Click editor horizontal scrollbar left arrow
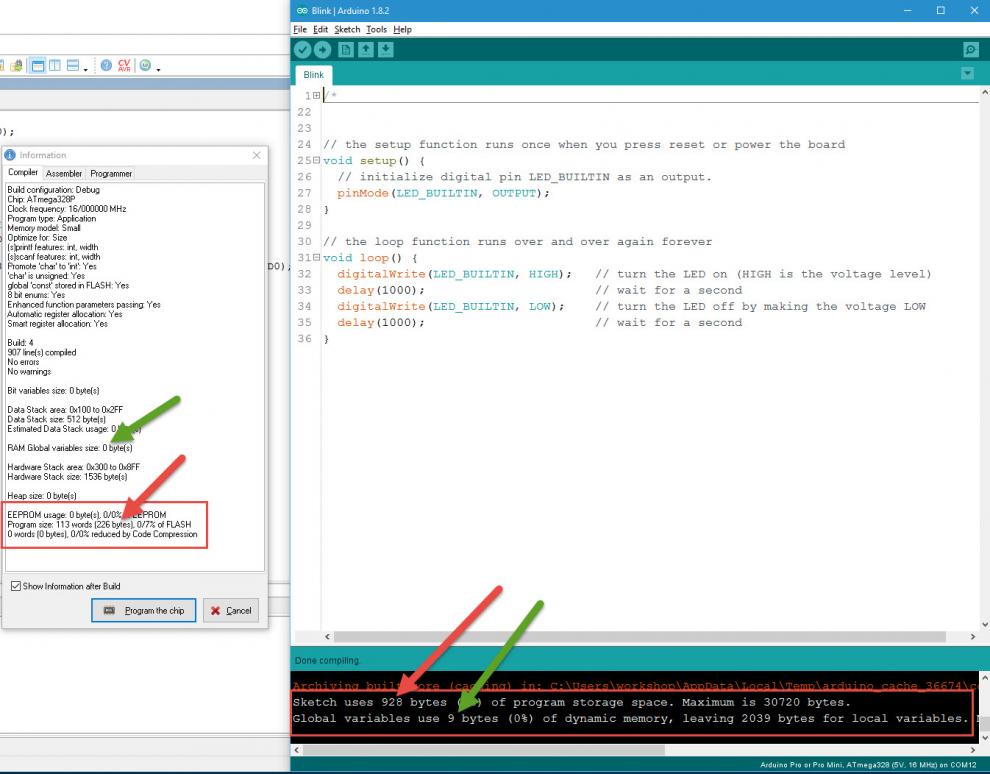Screen dimensions: 990x774 pos(327,637)
